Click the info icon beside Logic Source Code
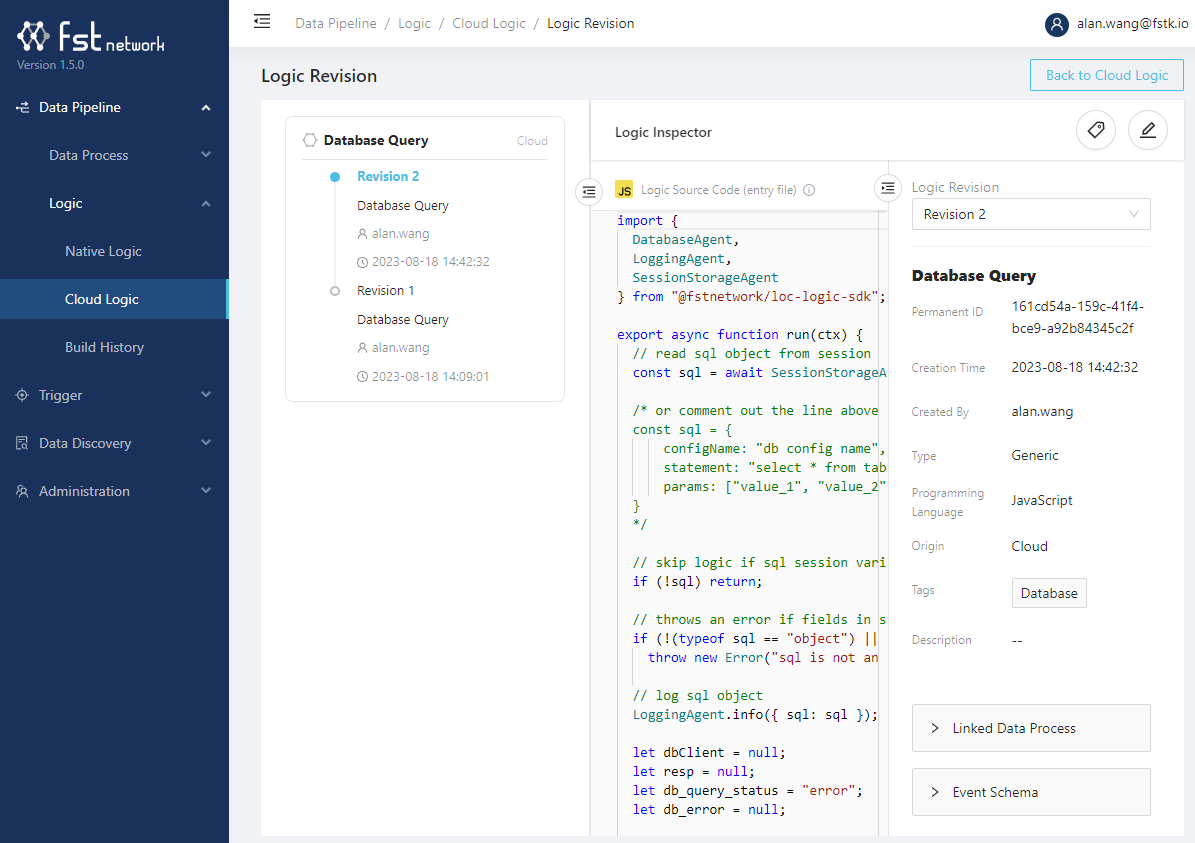Viewport: 1195px width, 843px height. (809, 190)
